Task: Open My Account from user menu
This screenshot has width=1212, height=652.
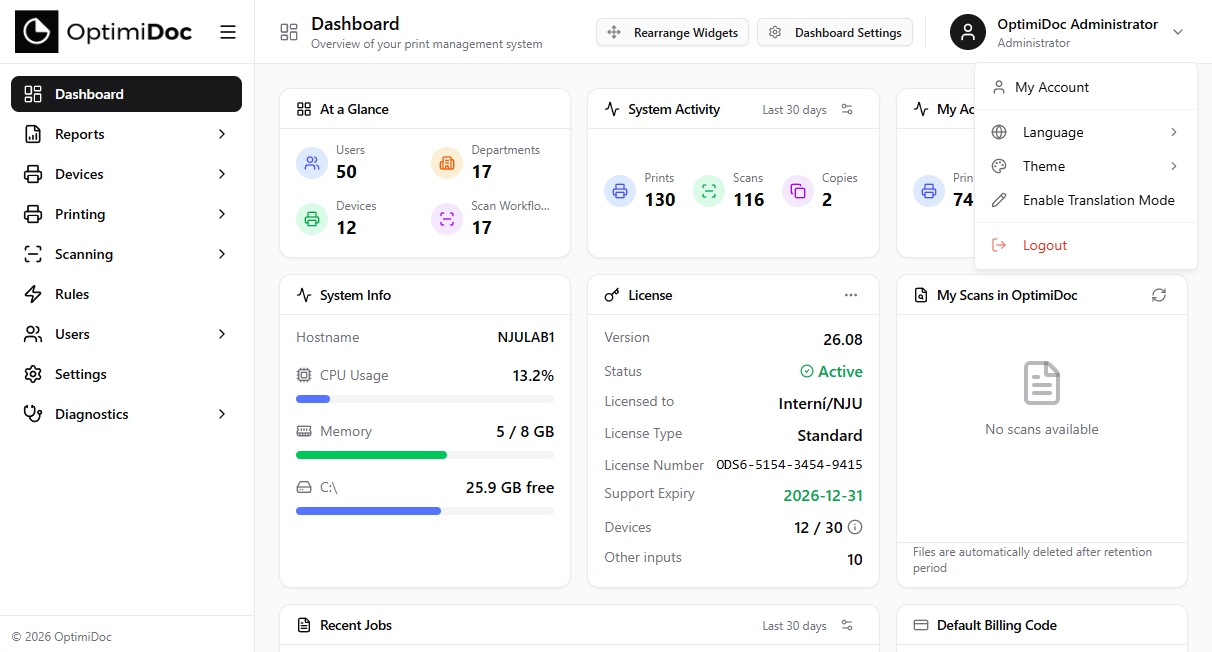Action: click(x=1086, y=87)
